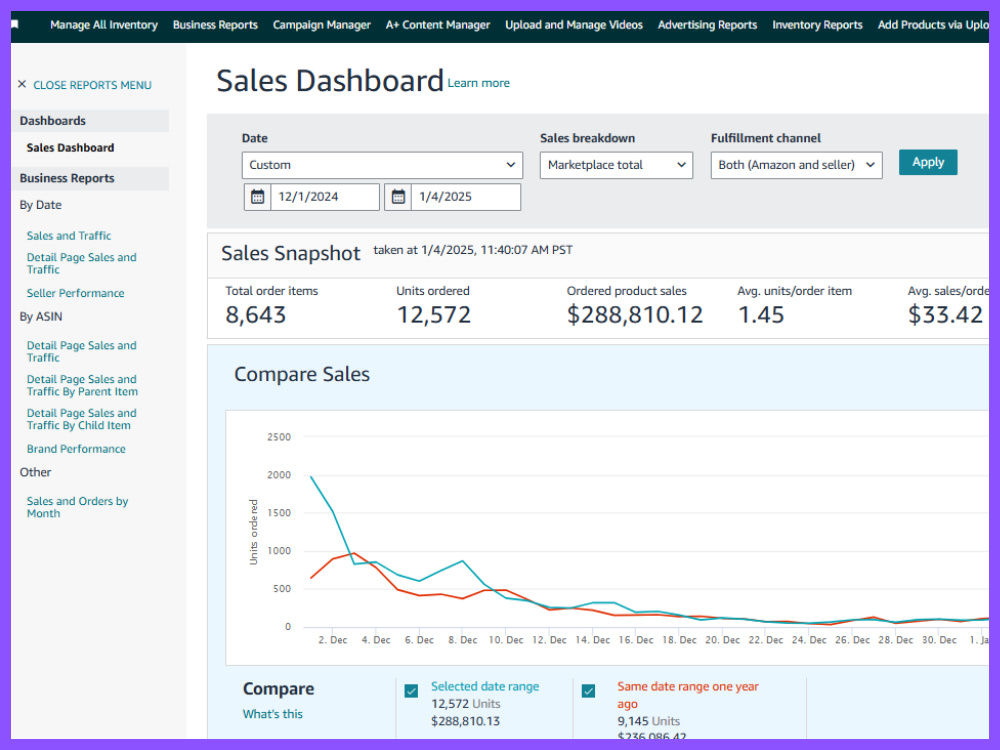Click the Units ordered value 12,572

pos(434,314)
